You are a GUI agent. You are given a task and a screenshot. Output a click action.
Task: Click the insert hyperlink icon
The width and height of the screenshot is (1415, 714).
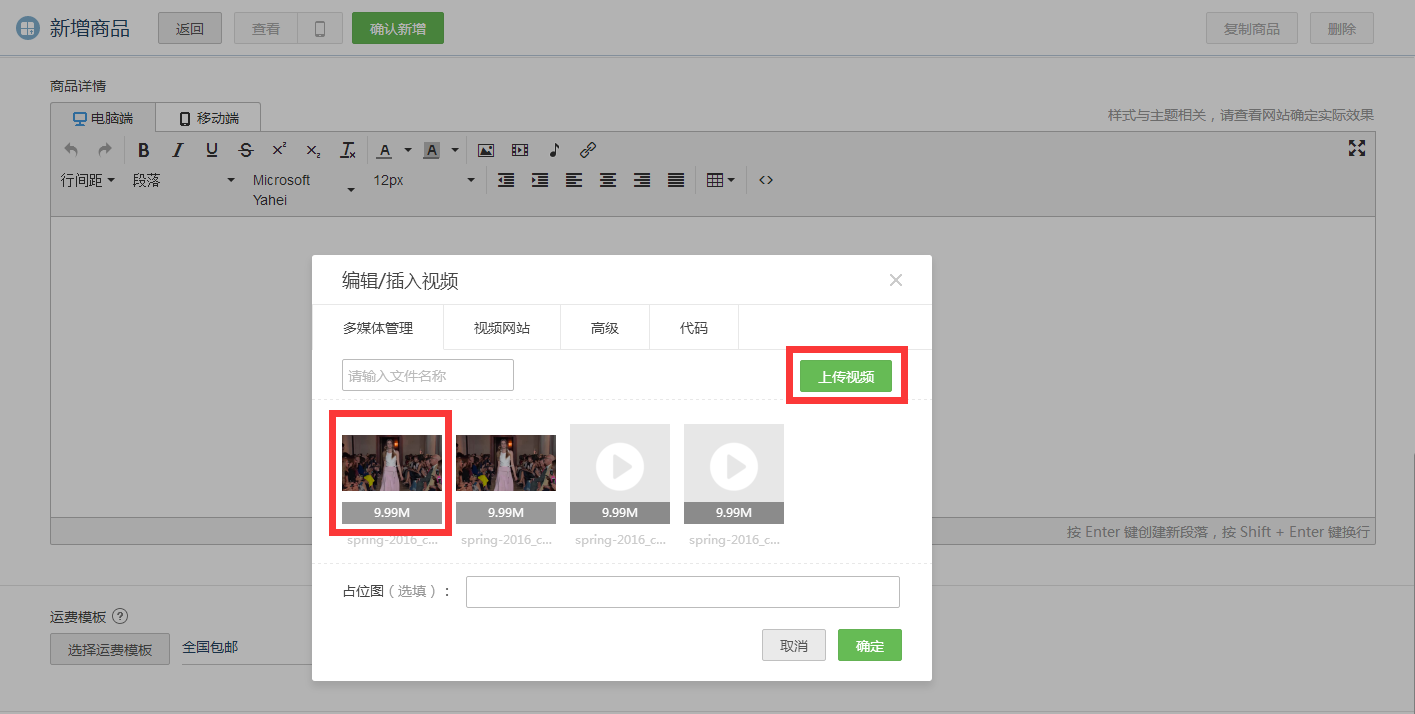[x=588, y=150]
